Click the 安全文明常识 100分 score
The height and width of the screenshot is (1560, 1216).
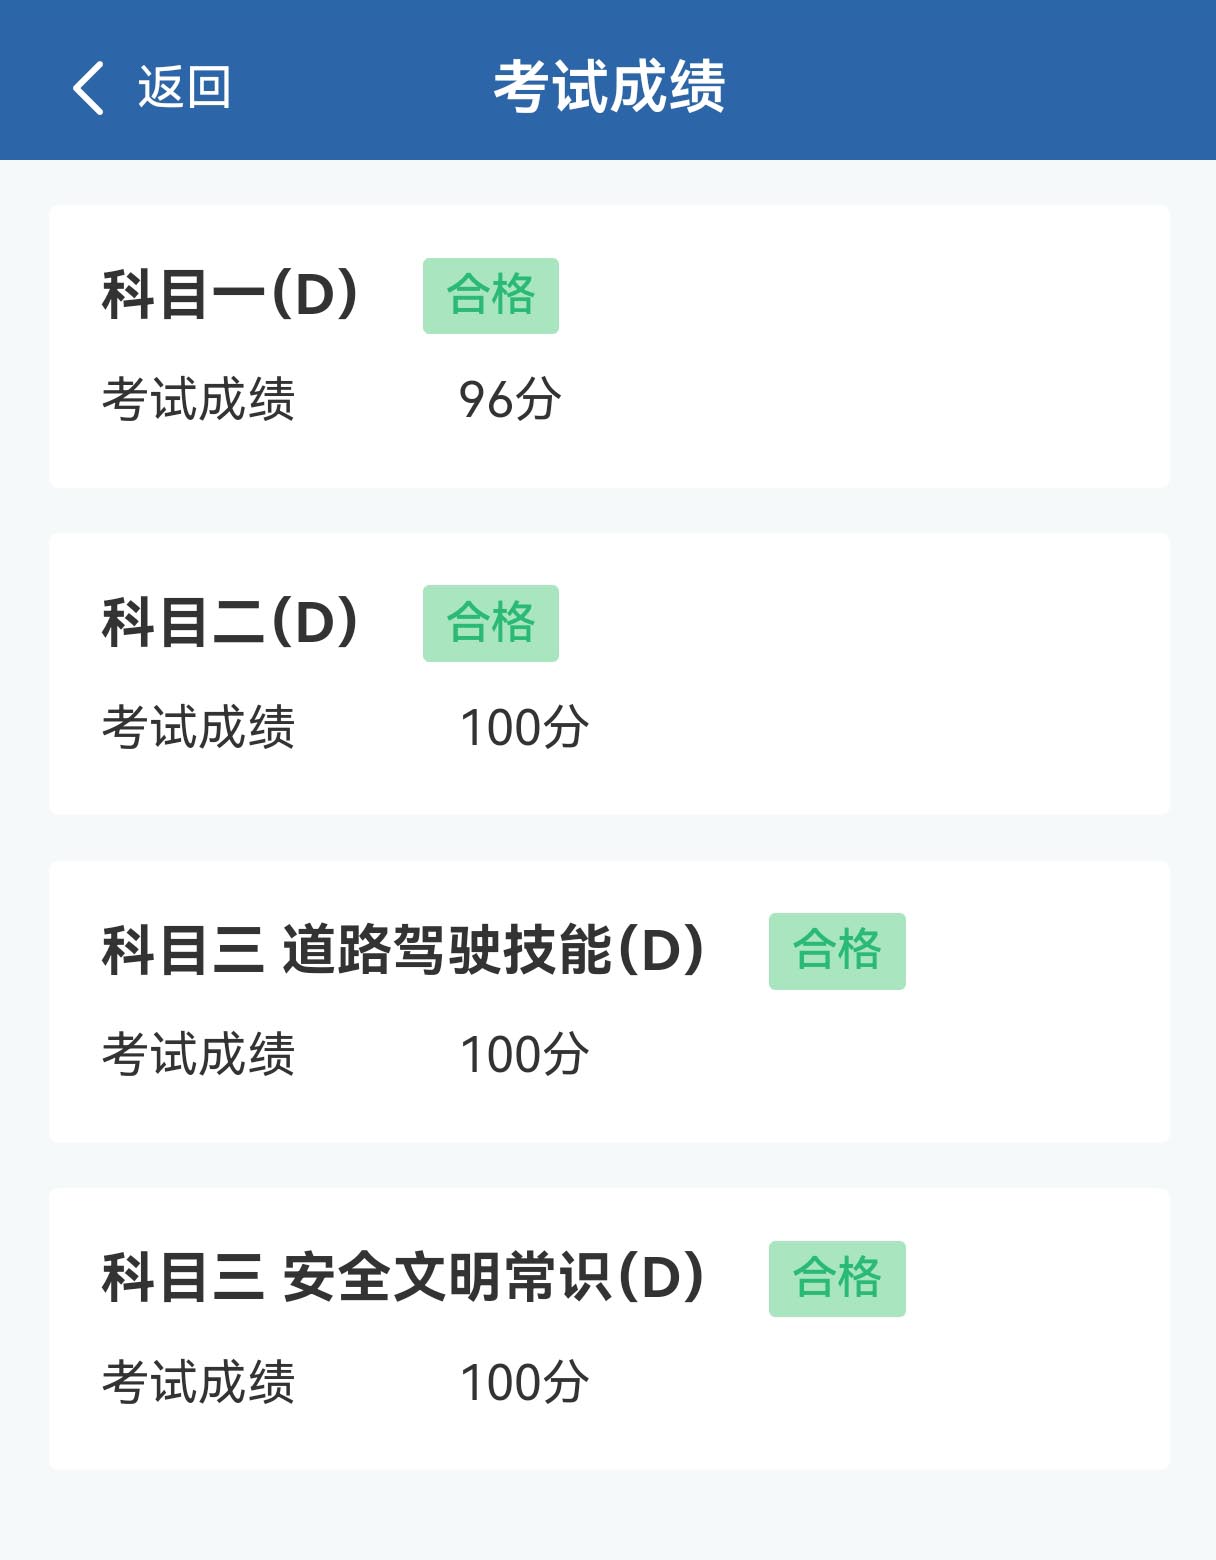(524, 1383)
